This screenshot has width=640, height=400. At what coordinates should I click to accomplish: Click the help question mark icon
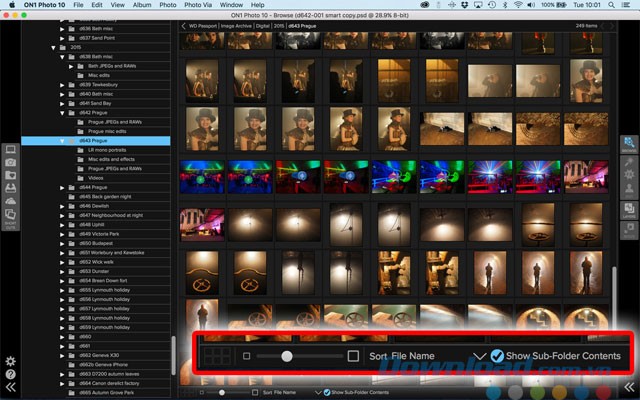click(10, 374)
